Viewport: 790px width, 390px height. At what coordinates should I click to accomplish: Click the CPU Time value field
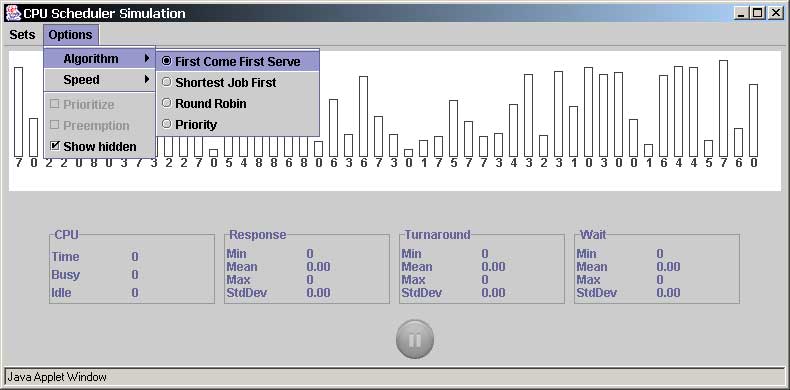(135, 256)
